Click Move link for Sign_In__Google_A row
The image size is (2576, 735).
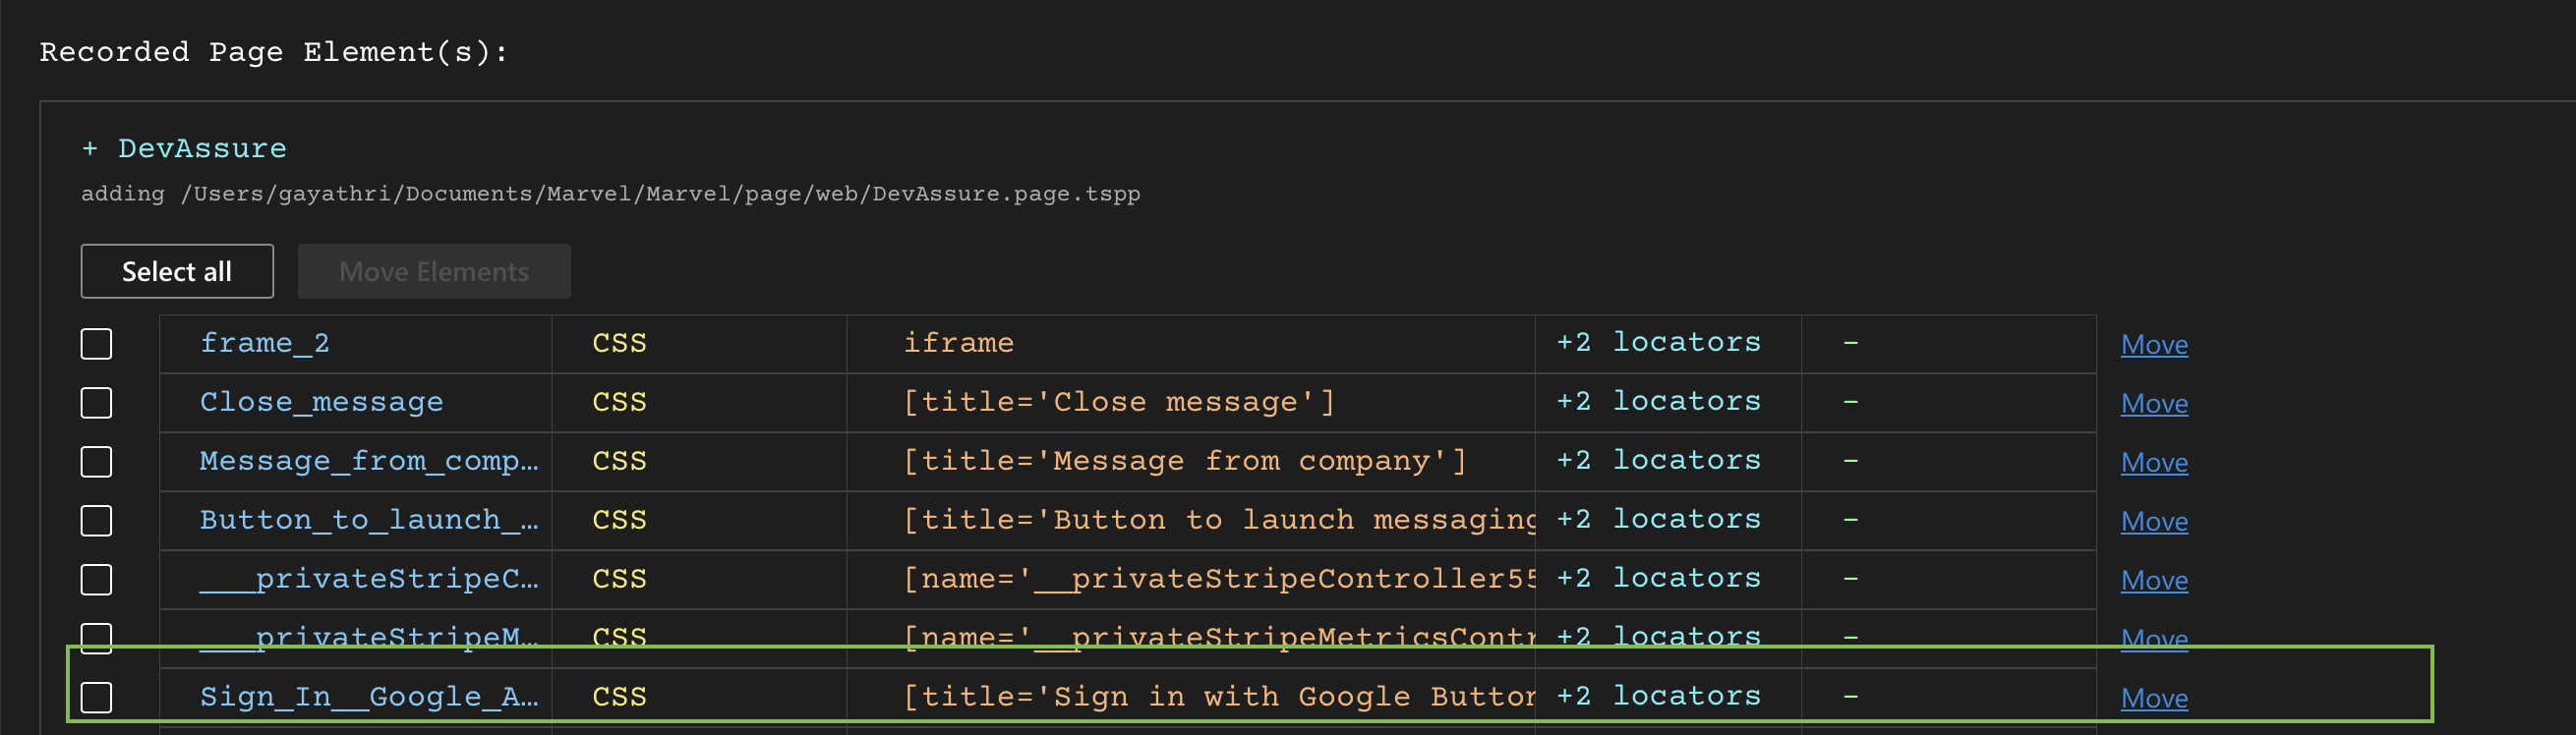pyautogui.click(x=2154, y=698)
